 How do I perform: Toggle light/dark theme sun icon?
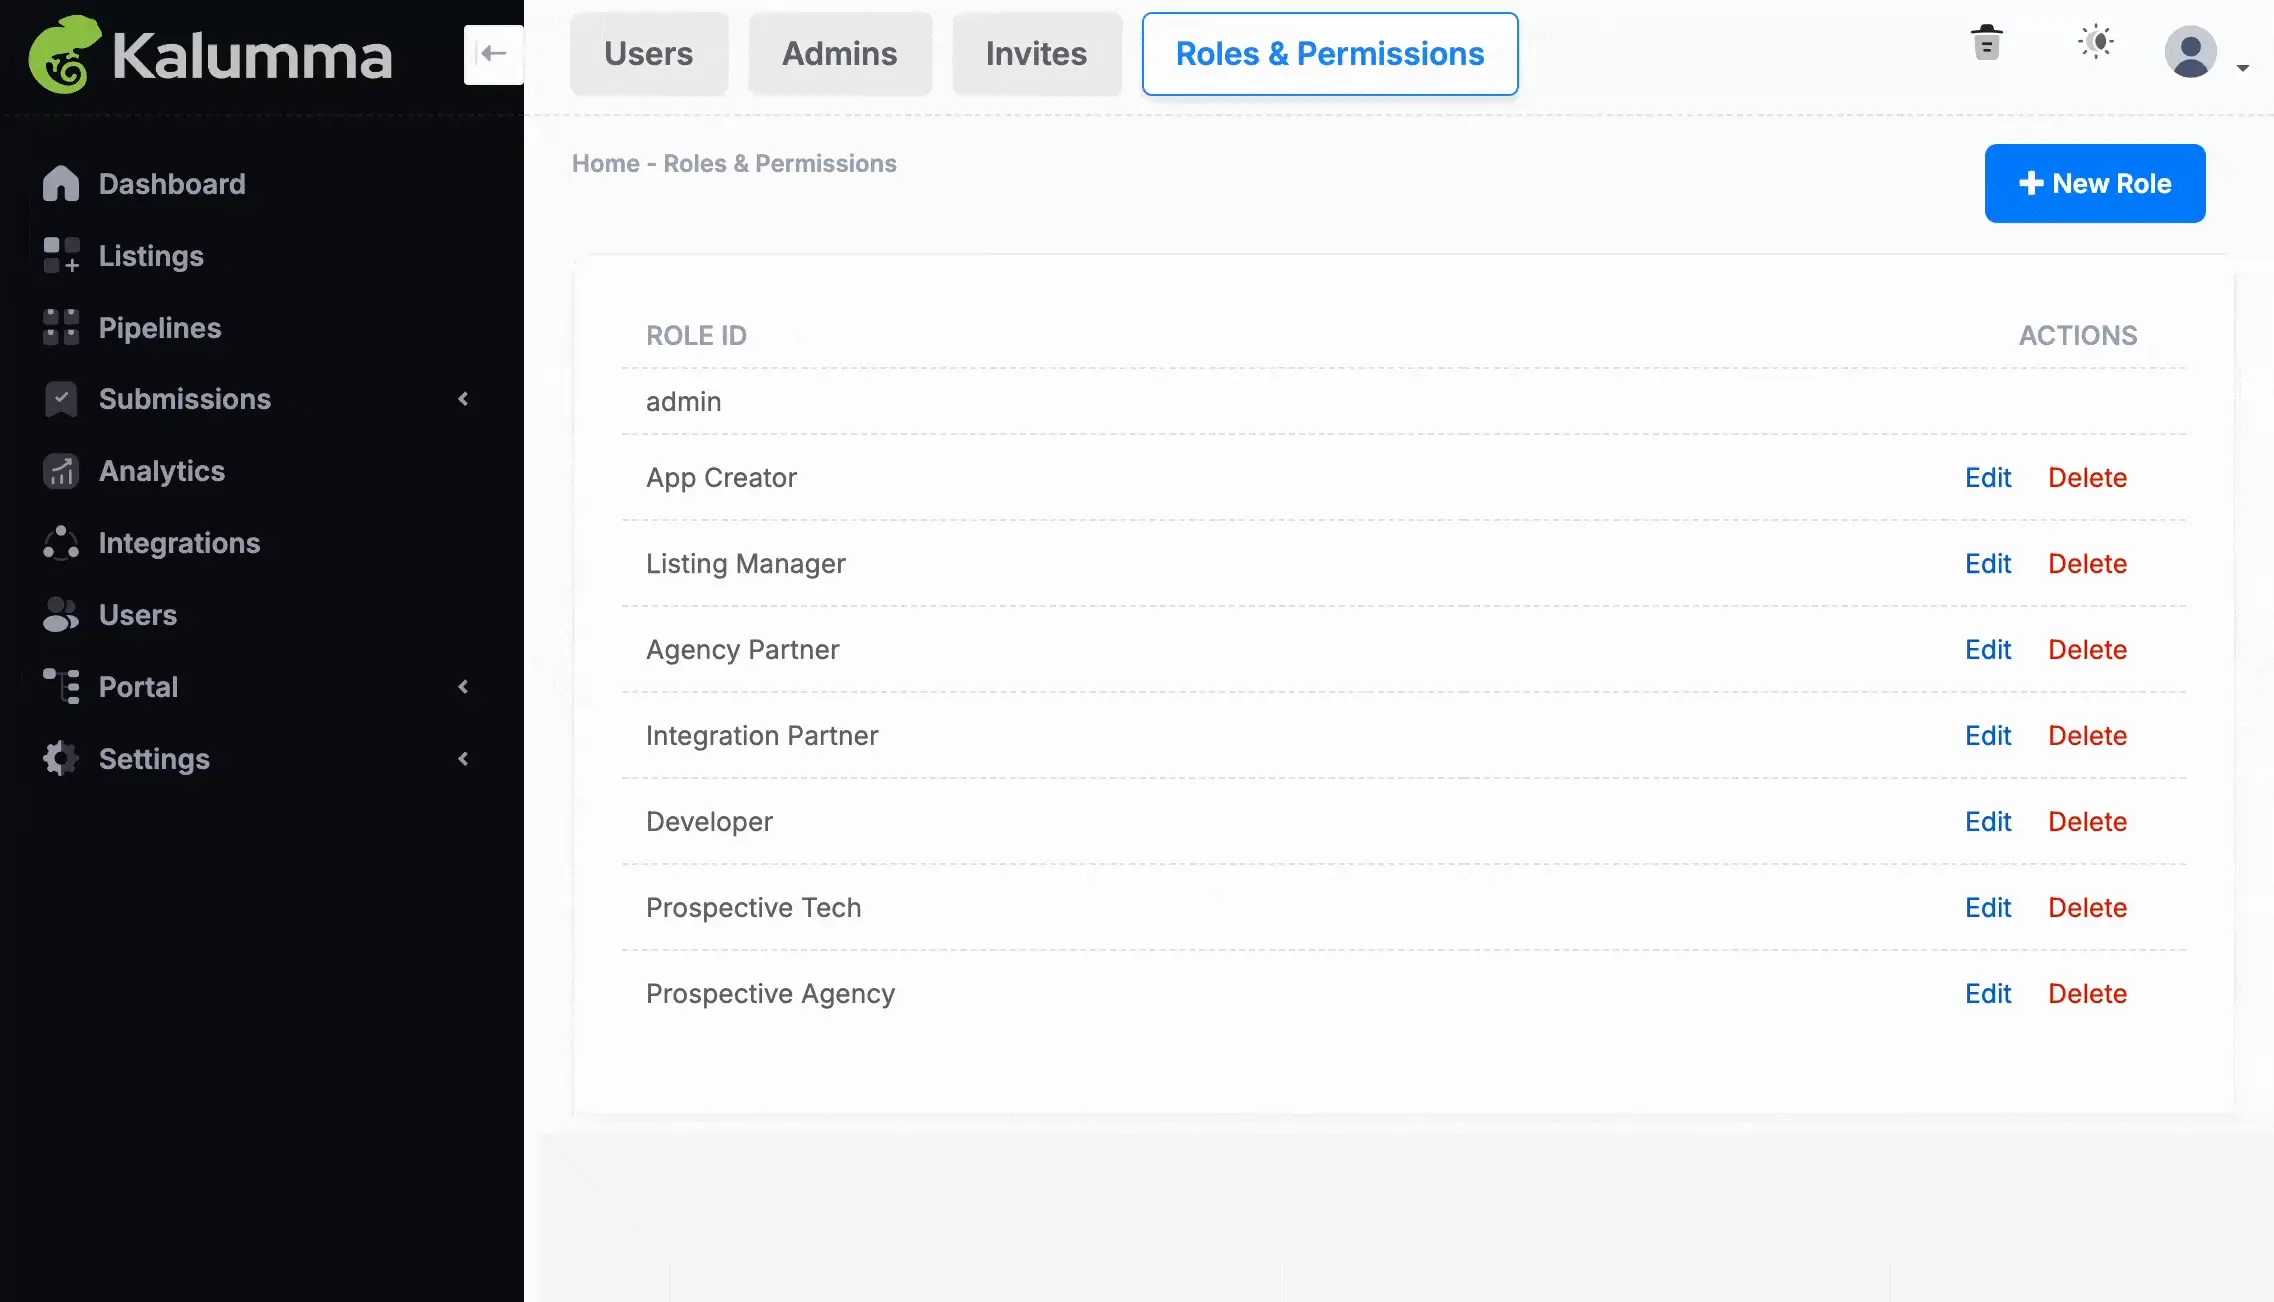point(2096,42)
